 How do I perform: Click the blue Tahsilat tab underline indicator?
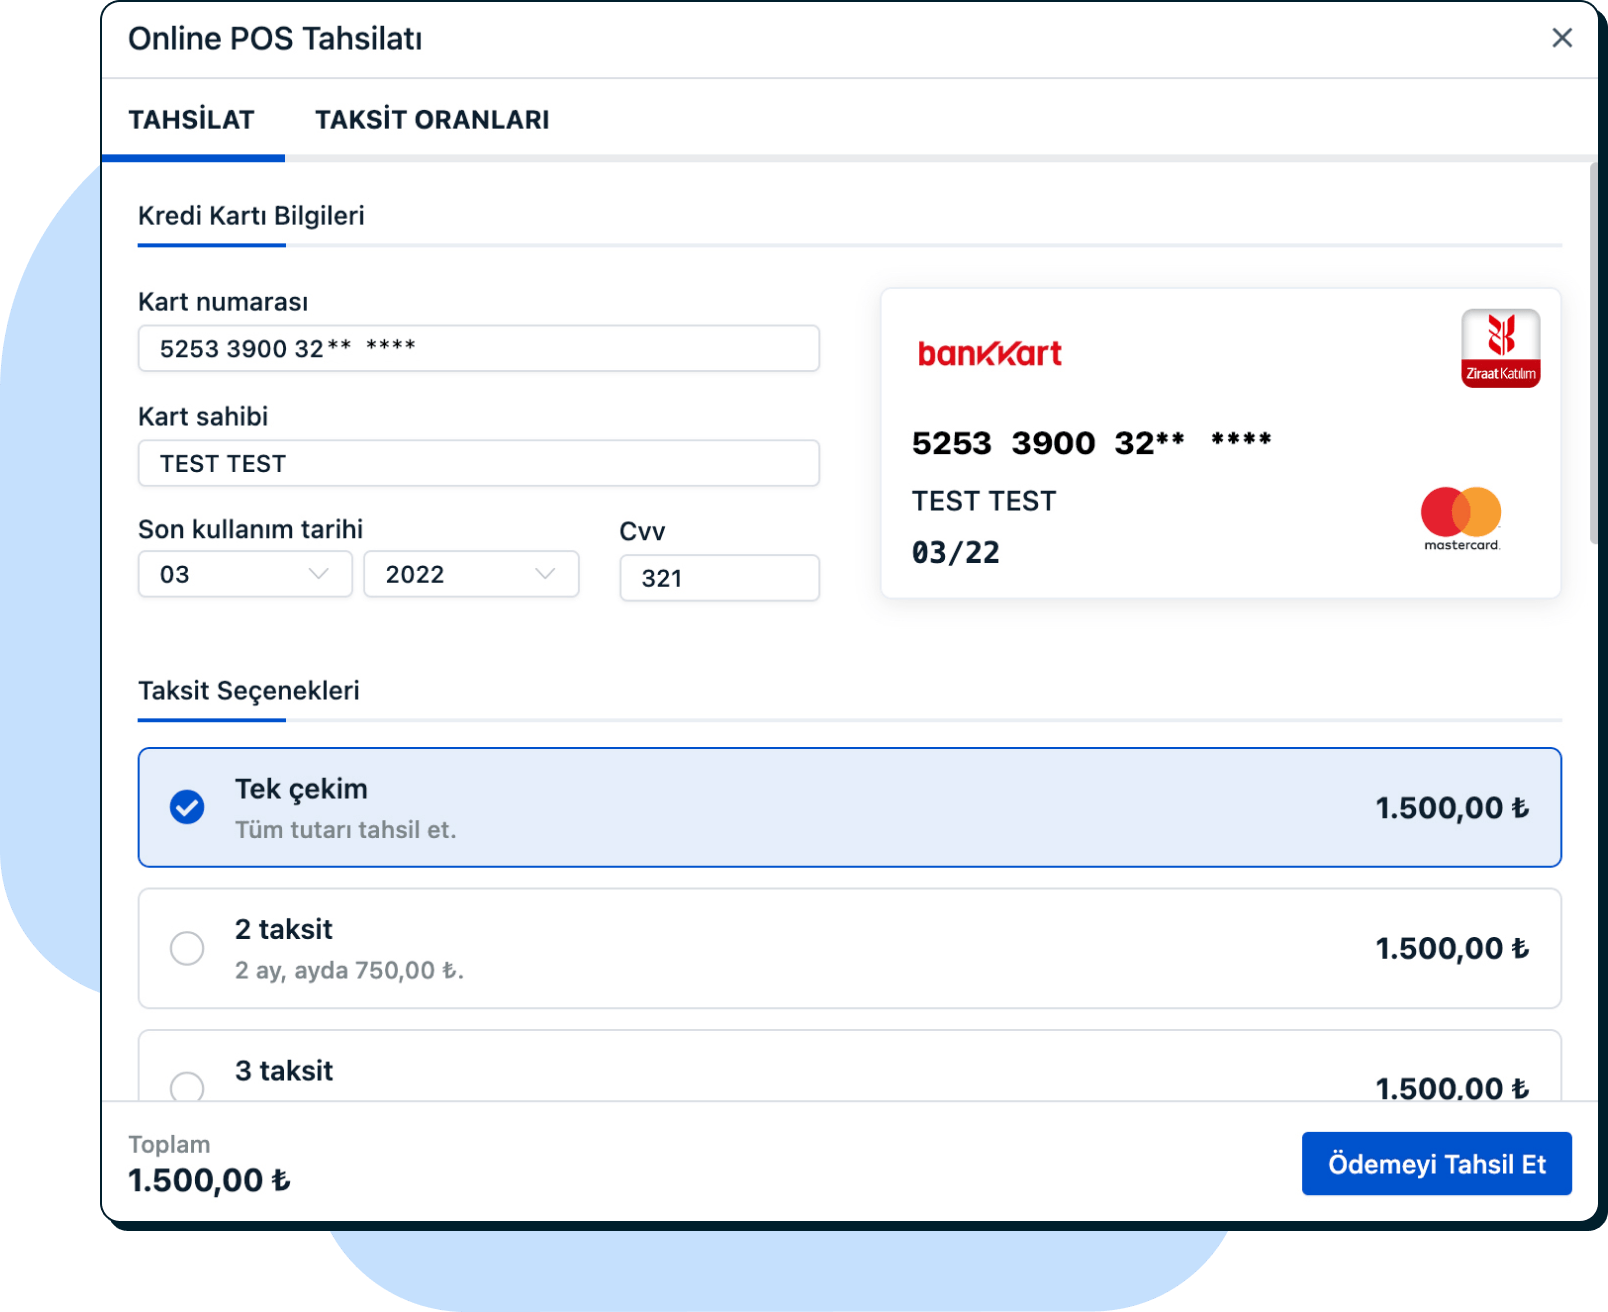pyautogui.click(x=194, y=156)
